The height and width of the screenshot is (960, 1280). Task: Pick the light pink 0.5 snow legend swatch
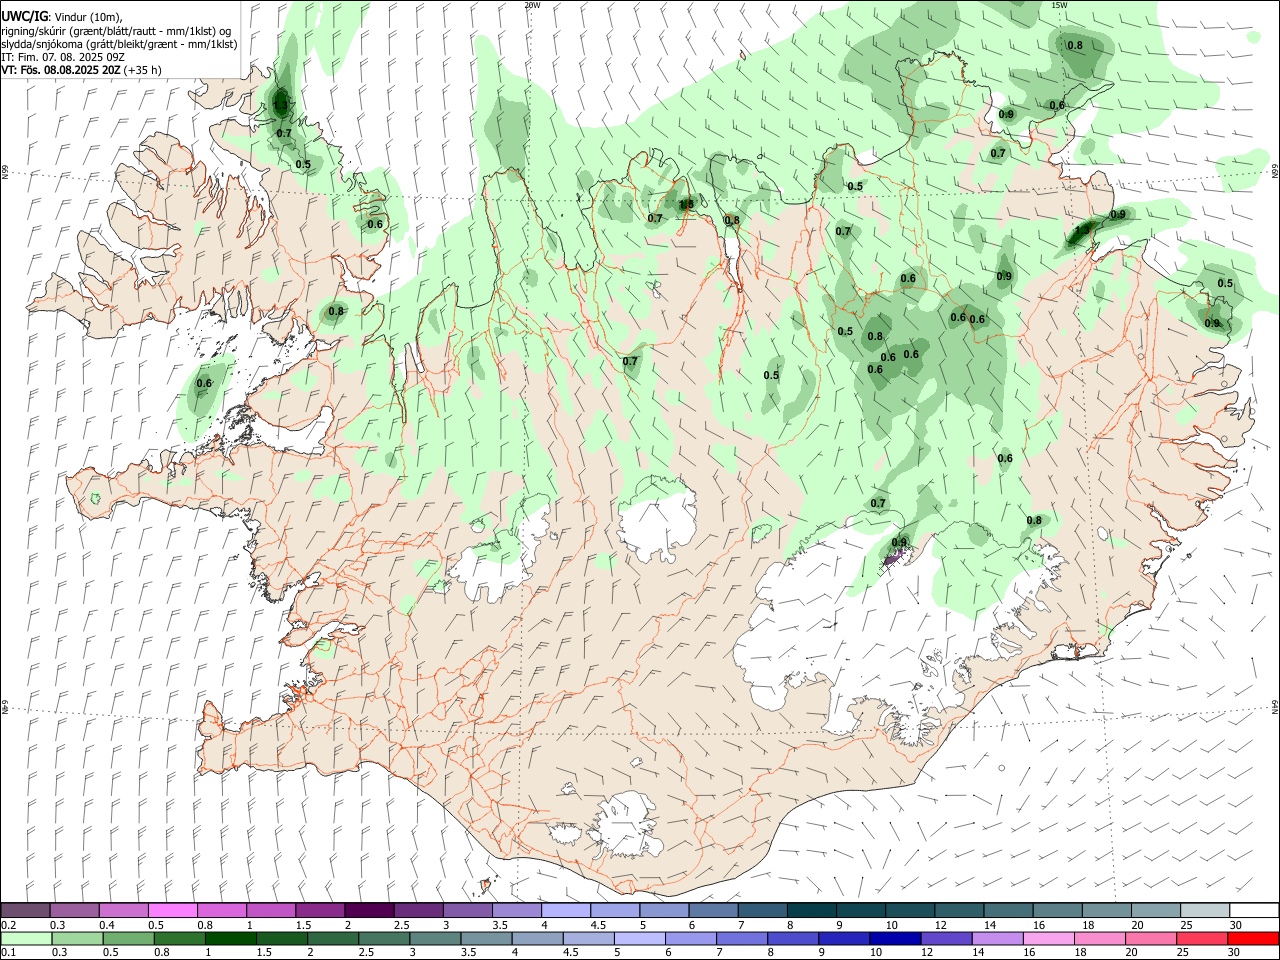pos(173,910)
